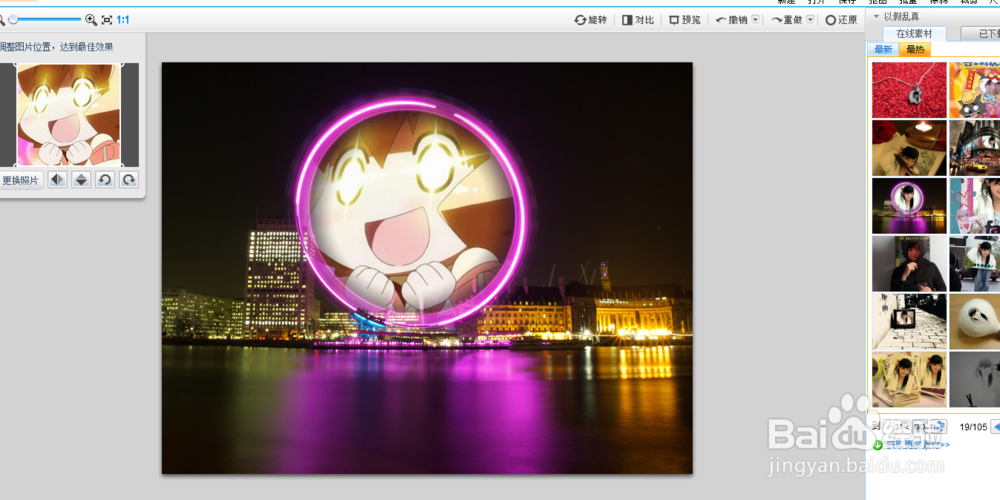Click the anime photo crop preview
This screenshot has height=500, width=1000.
click(69, 115)
